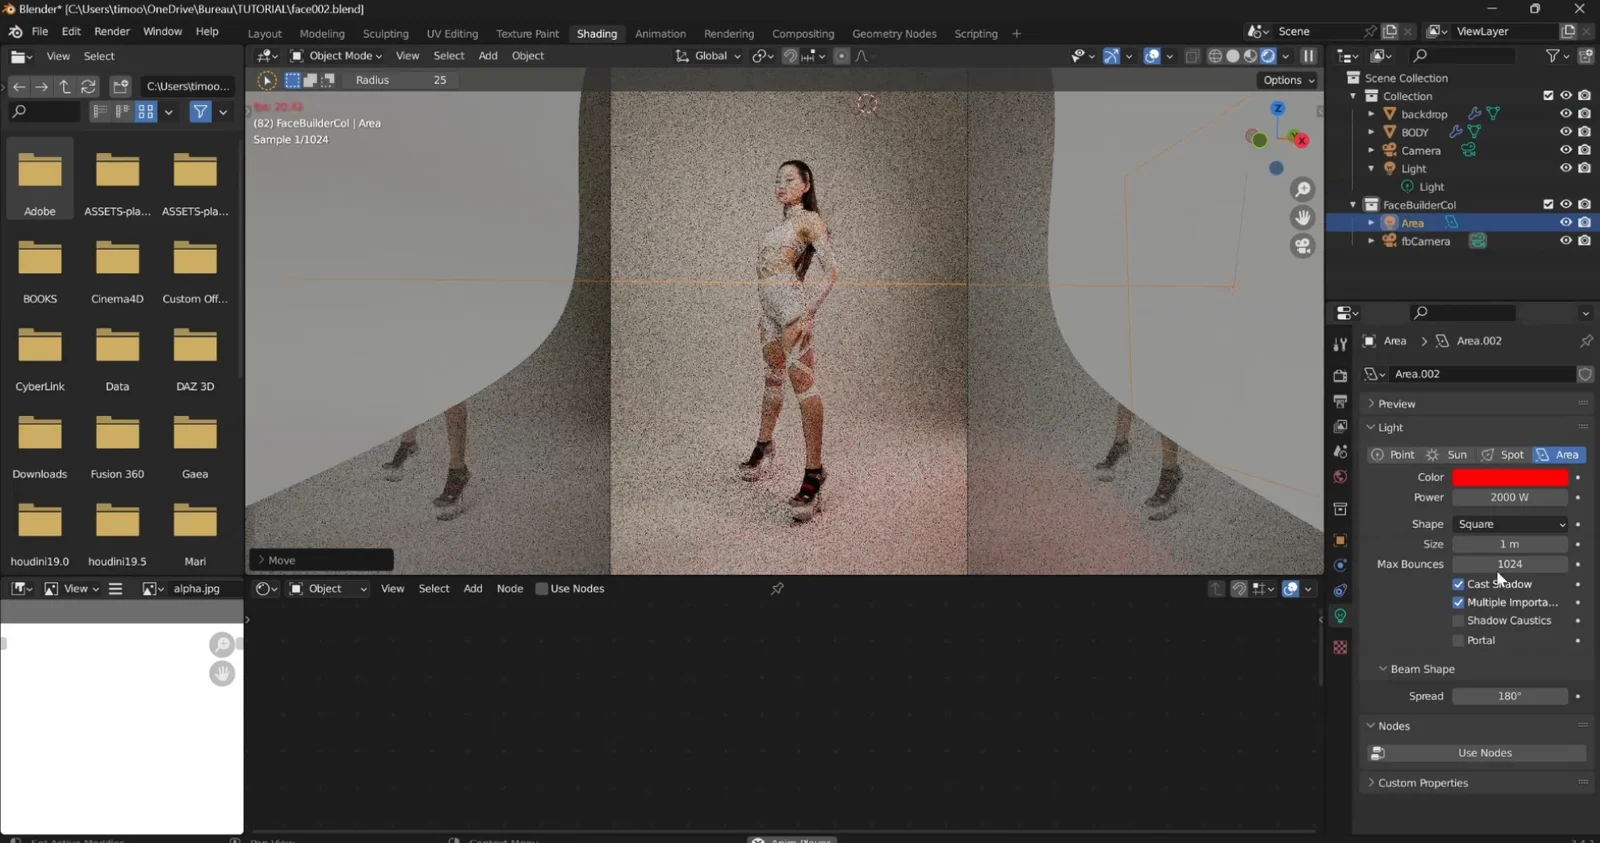The image size is (1600, 843).
Task: Open the World properties tab icon
Action: point(1340,477)
